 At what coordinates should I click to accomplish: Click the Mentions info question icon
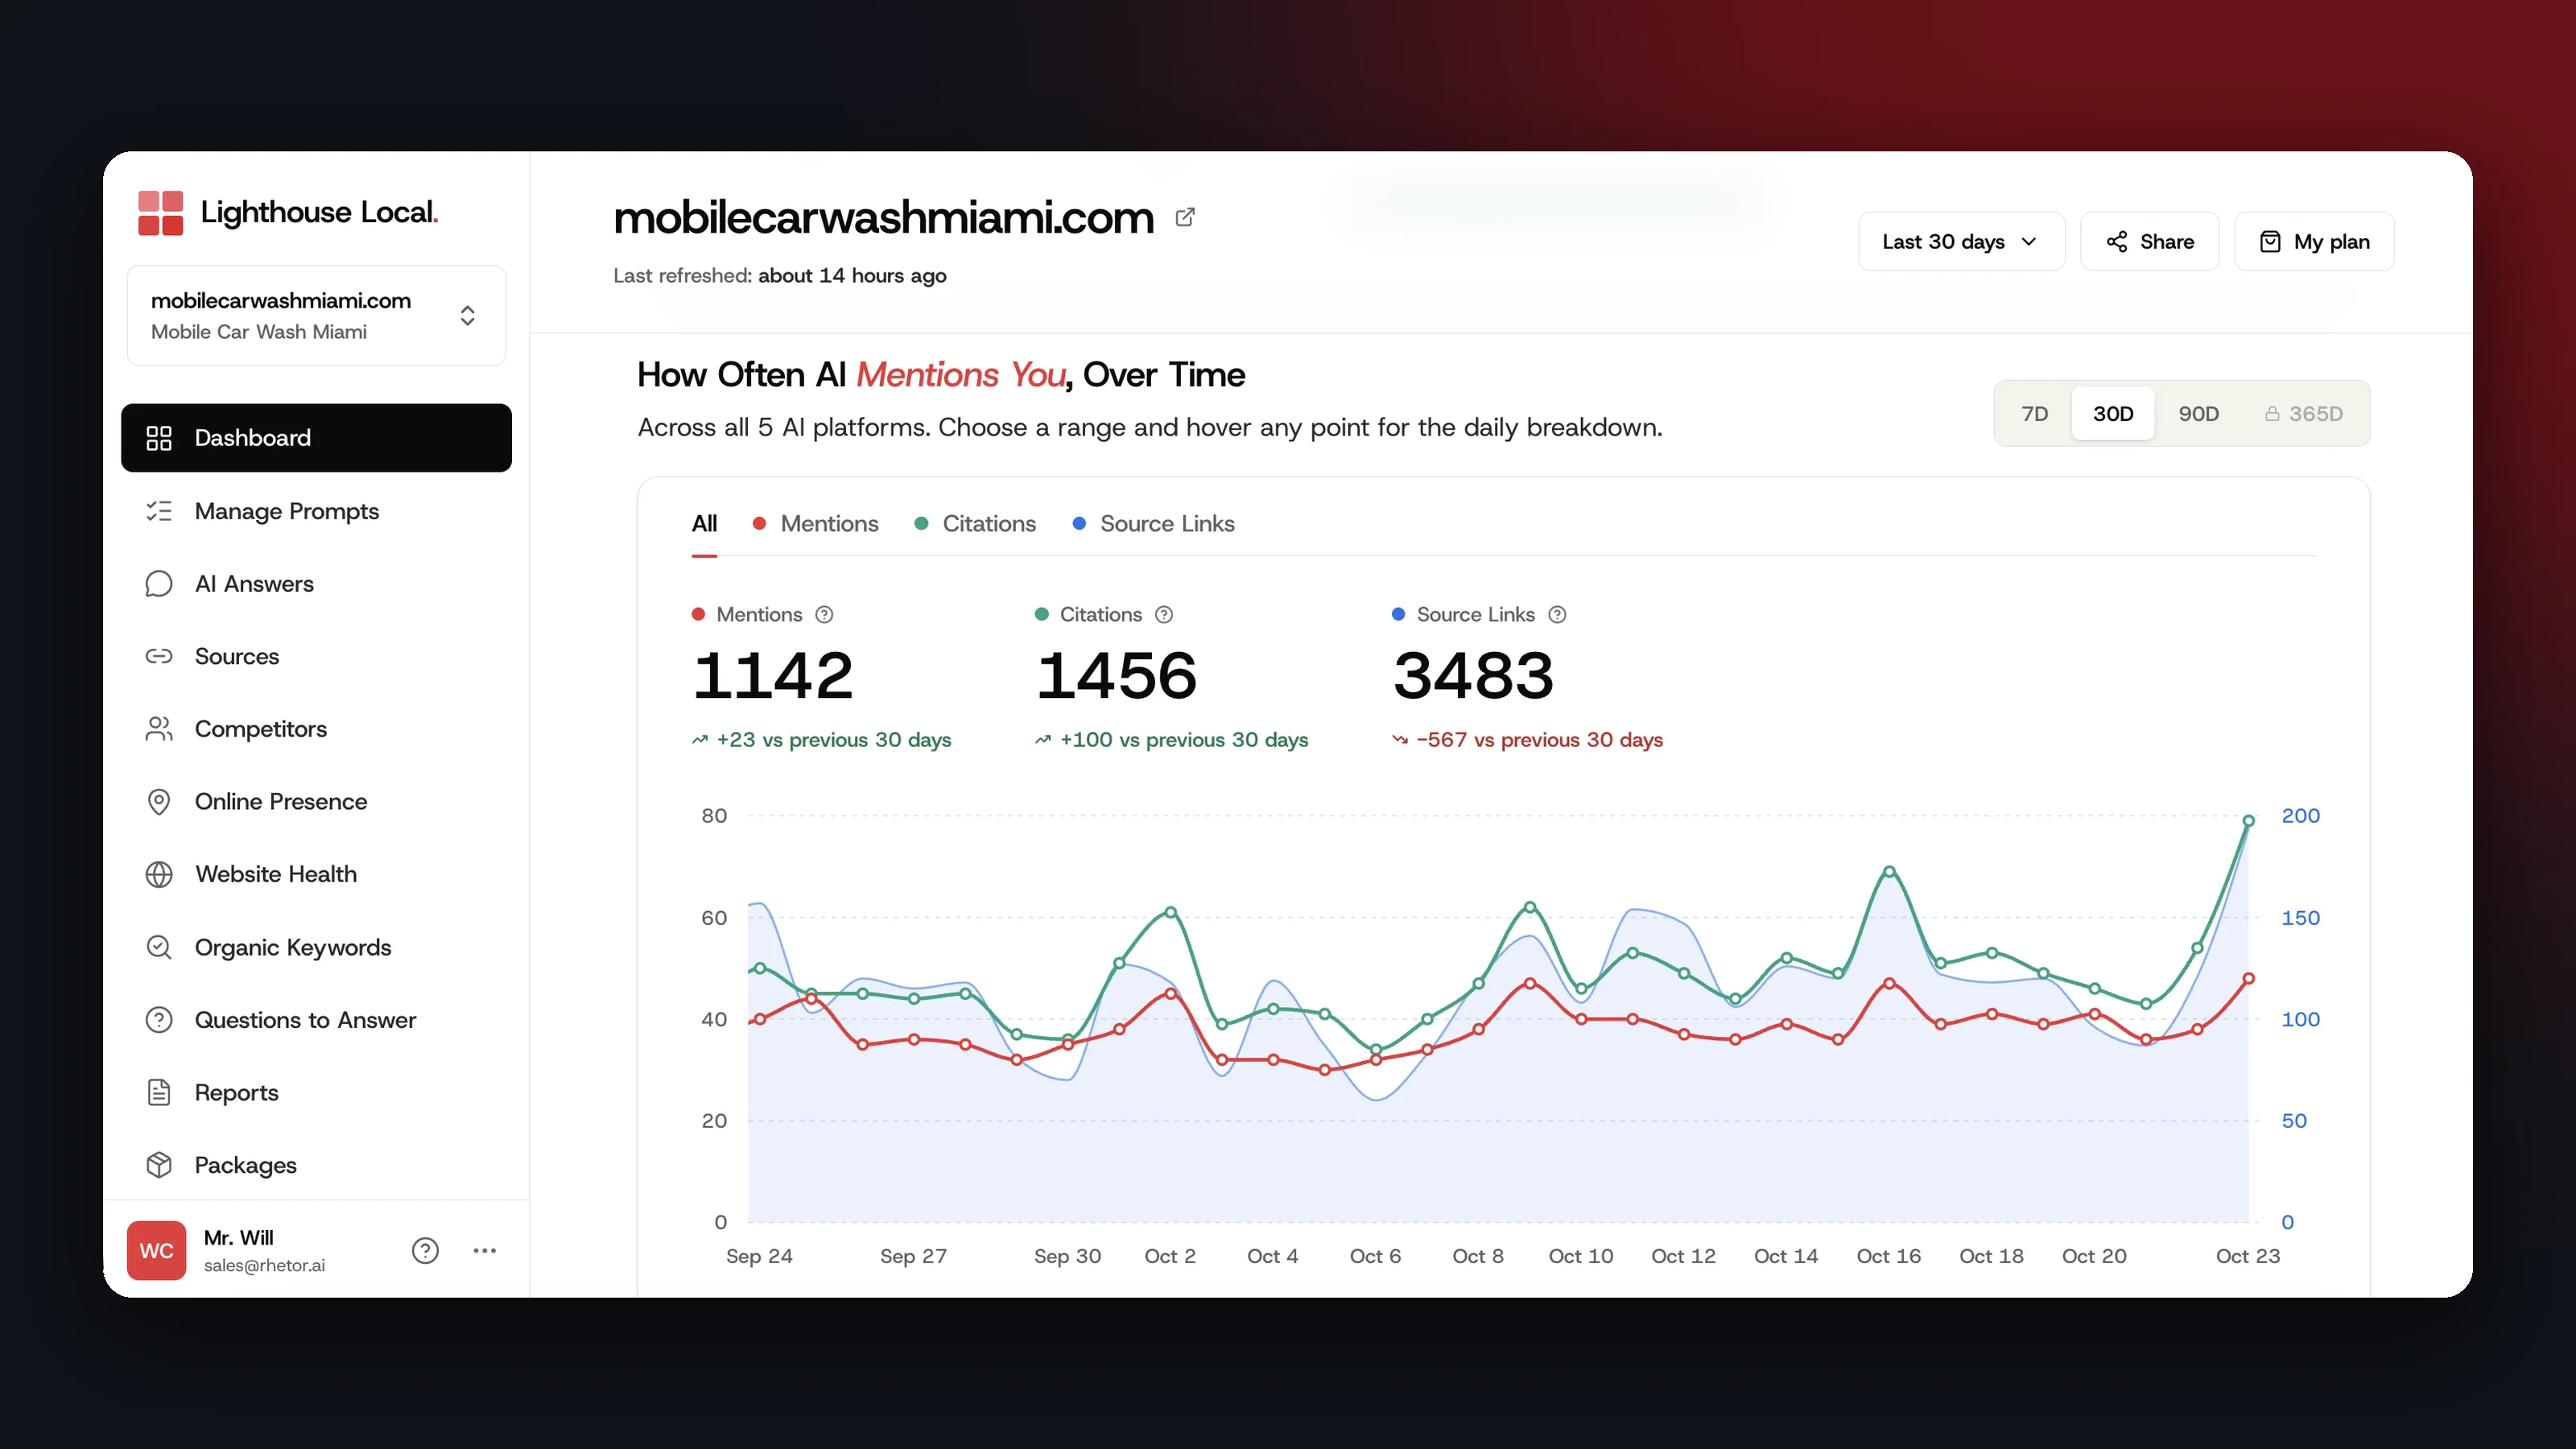click(824, 615)
